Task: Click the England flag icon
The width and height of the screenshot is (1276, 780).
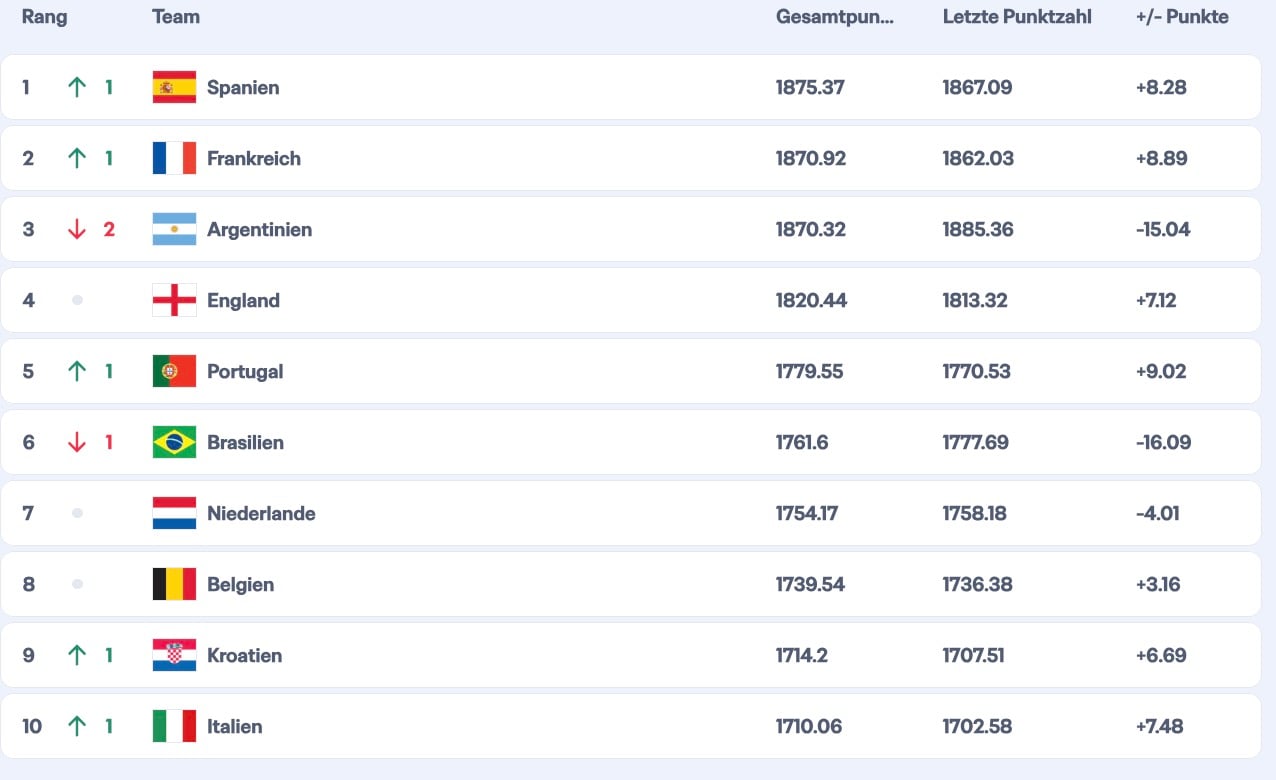Action: (x=174, y=300)
